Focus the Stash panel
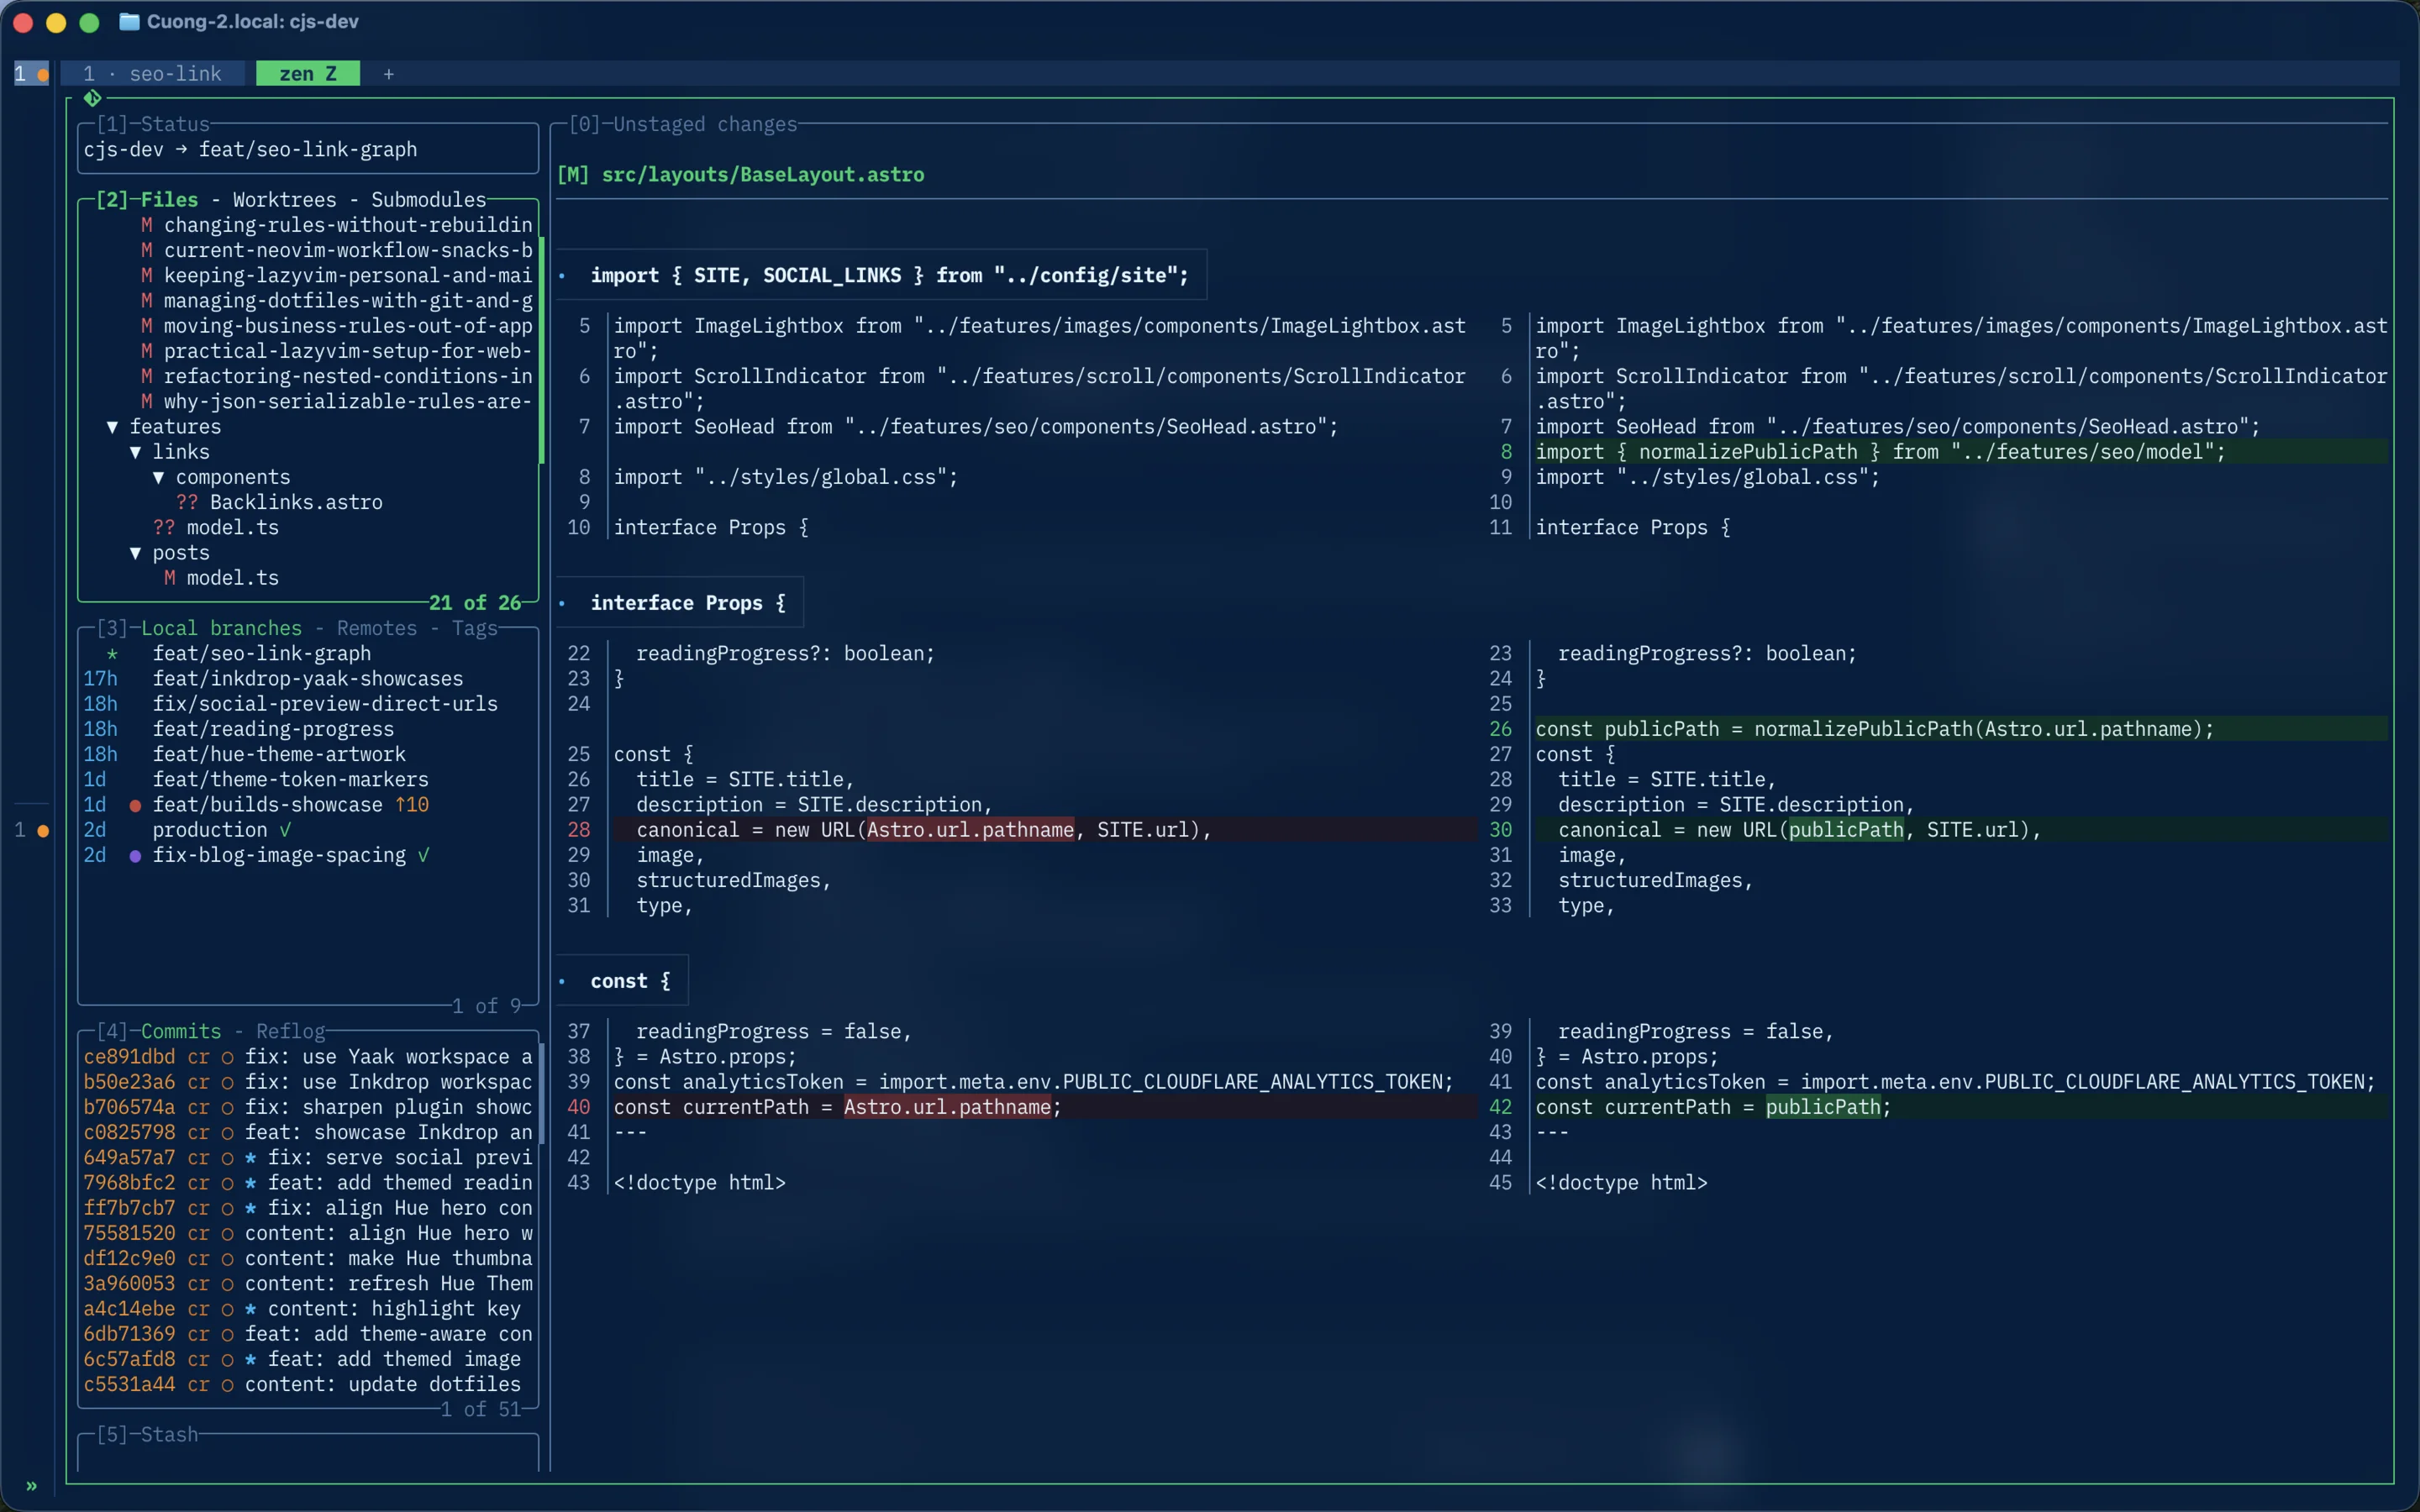Screen dimensions: 2420x1512 coord(147,1435)
